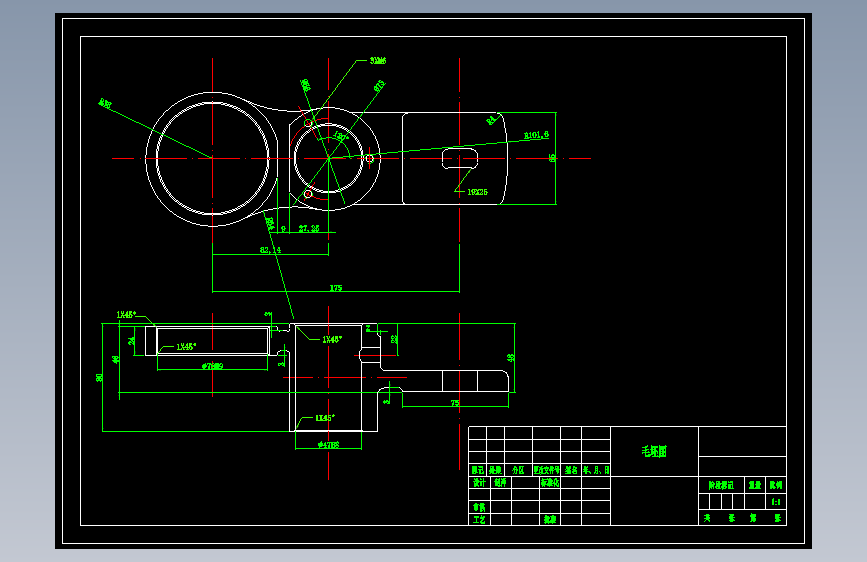Click the 75 dimension in the side view
The width and height of the screenshot is (867, 562).
[x=455, y=403]
